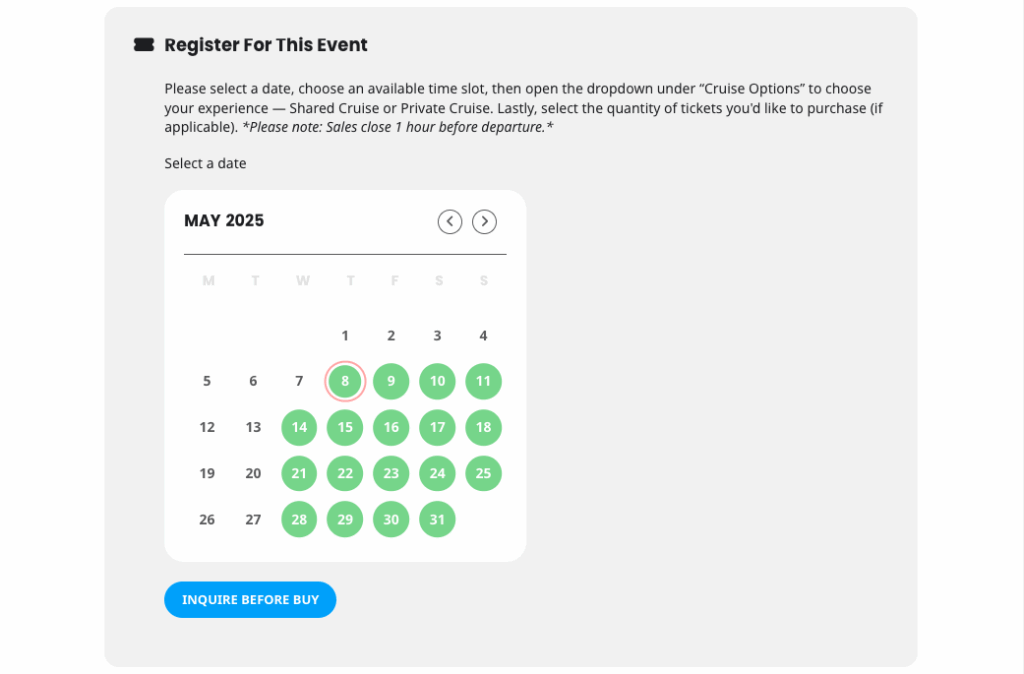Choose May 14 on the calendar
The height and width of the screenshot is (674, 1024).
click(x=299, y=427)
